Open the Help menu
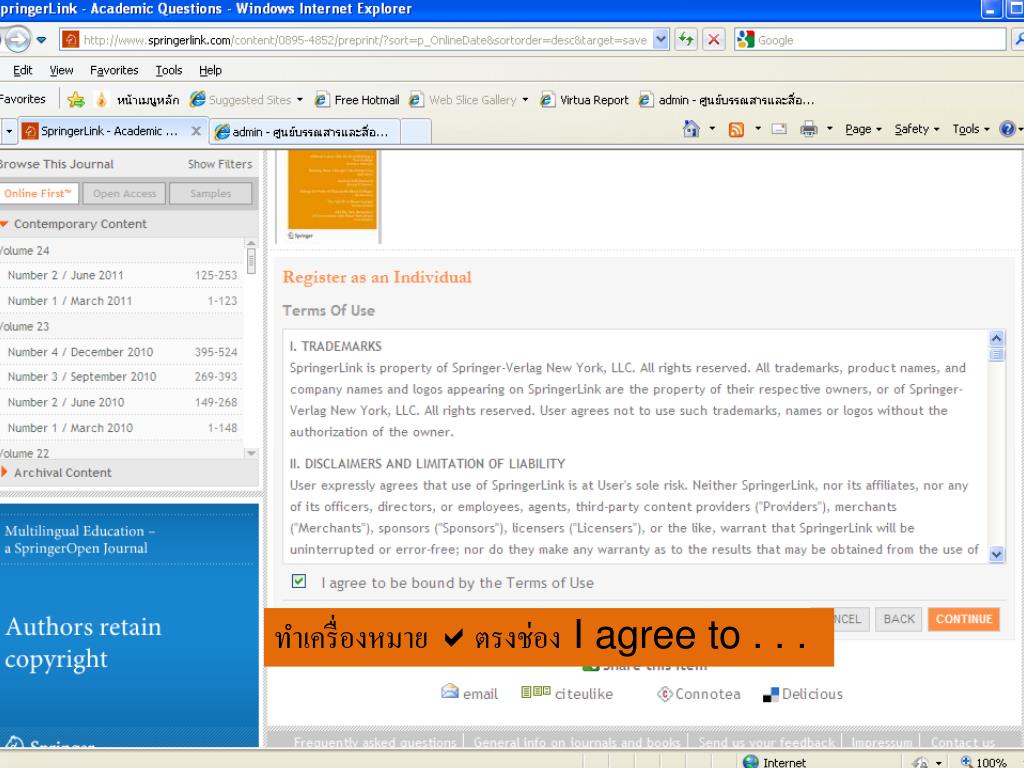The width and height of the screenshot is (1024, 768). [210, 70]
